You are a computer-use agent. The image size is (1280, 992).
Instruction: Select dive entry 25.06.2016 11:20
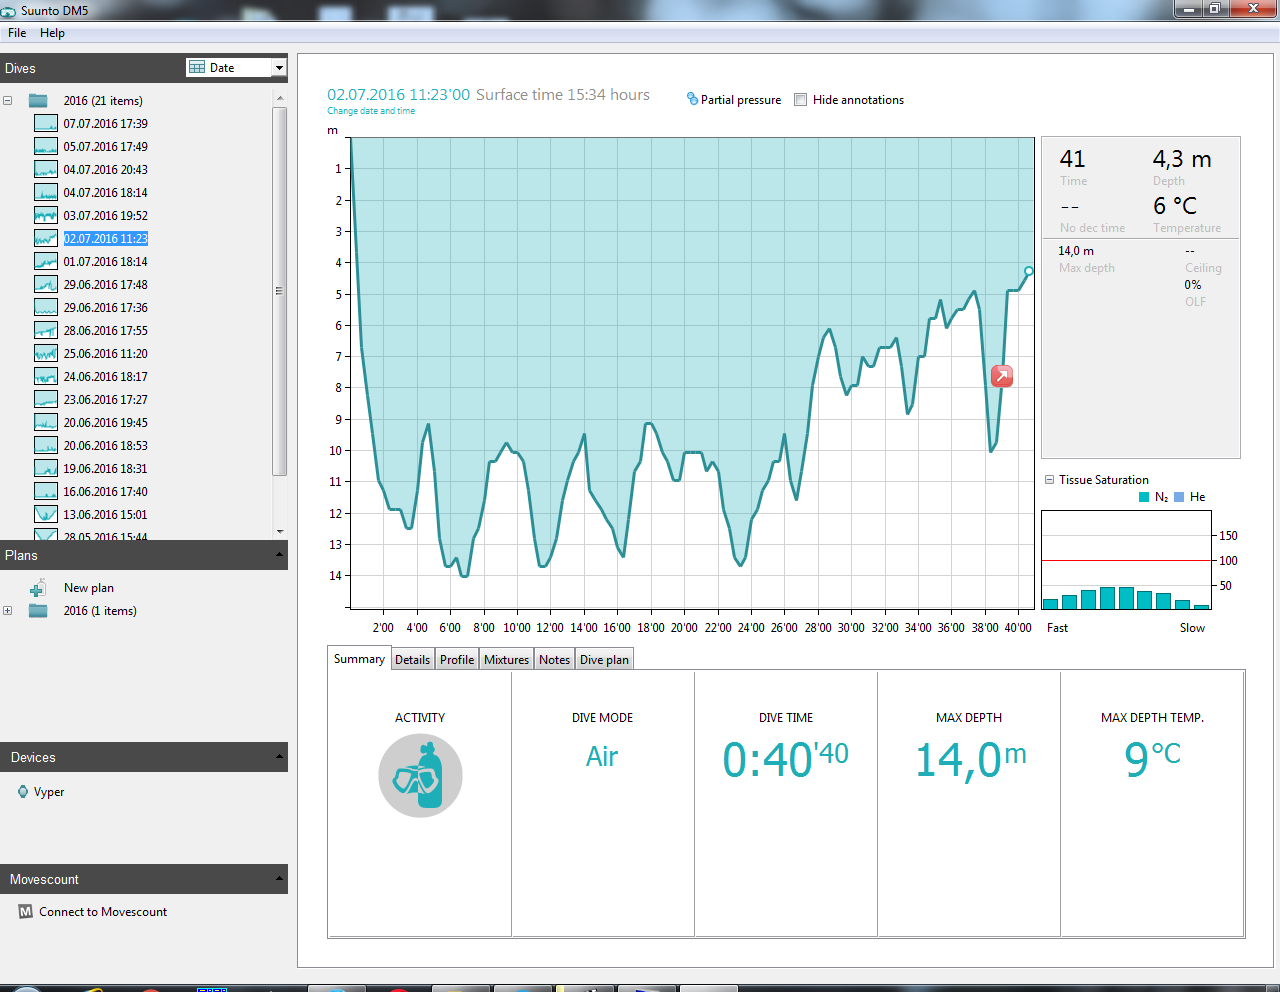click(105, 354)
